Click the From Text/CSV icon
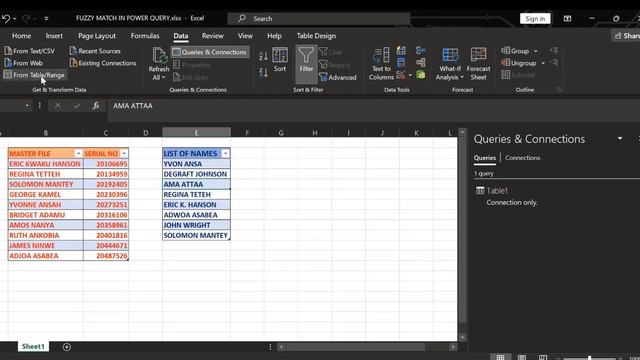640x360 pixels. (x=8, y=51)
